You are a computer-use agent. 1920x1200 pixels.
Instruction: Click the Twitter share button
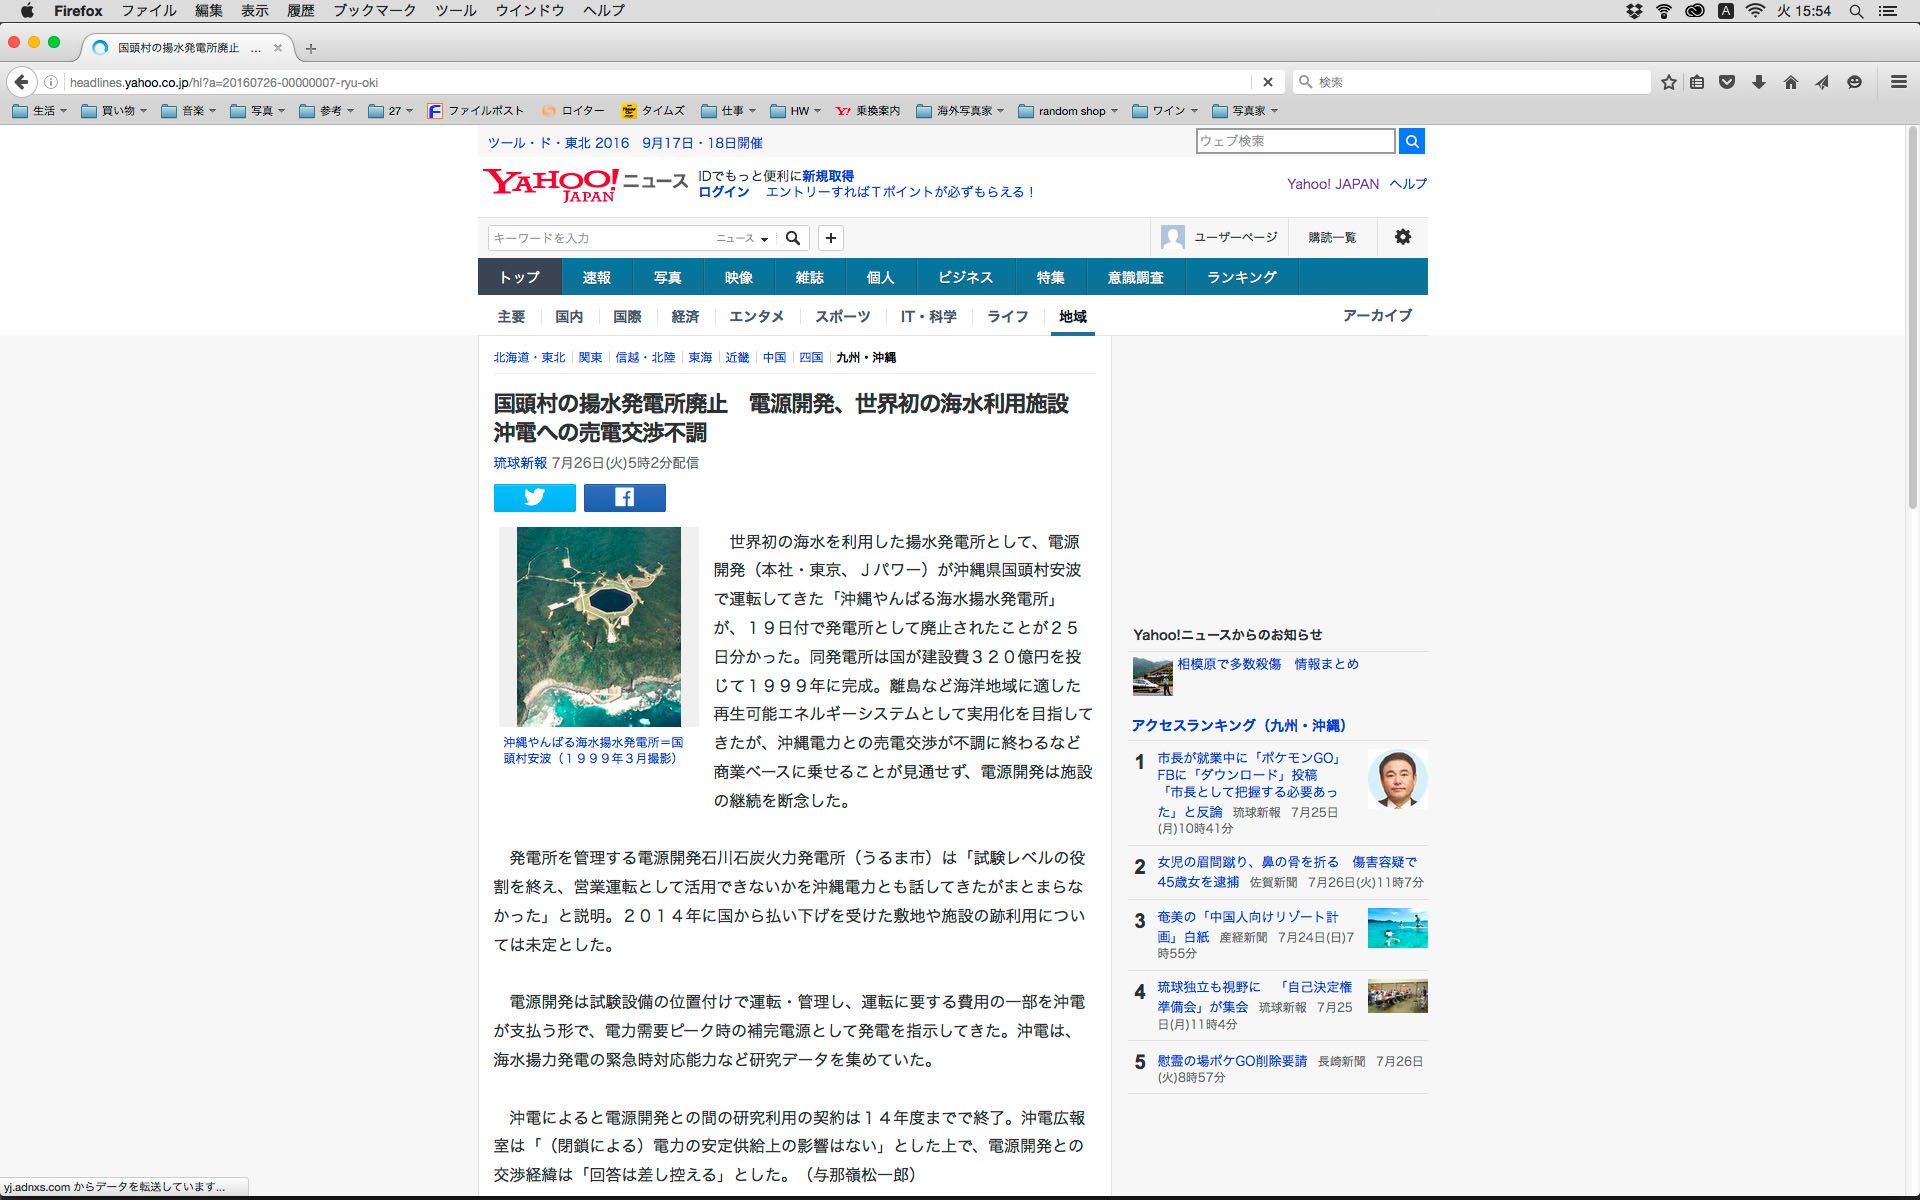point(534,497)
